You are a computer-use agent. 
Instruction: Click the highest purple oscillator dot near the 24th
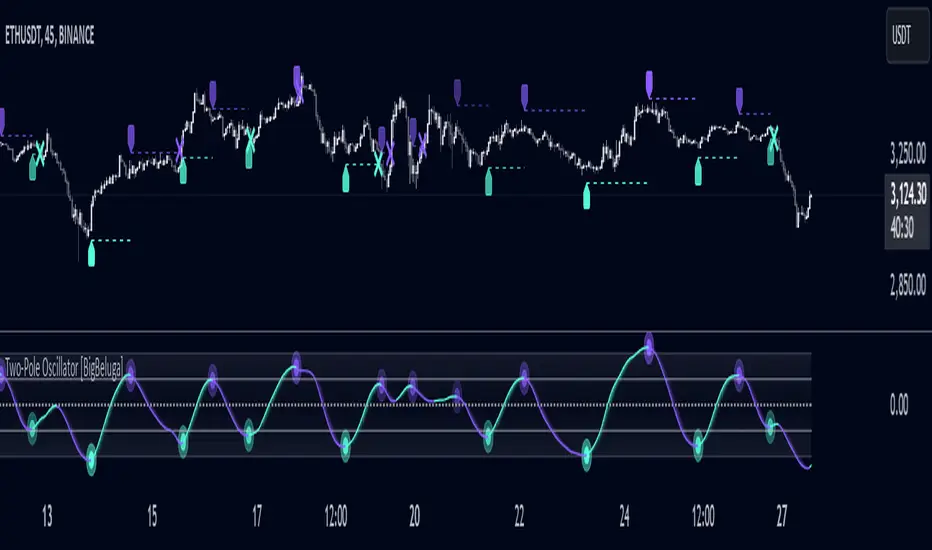tap(649, 347)
